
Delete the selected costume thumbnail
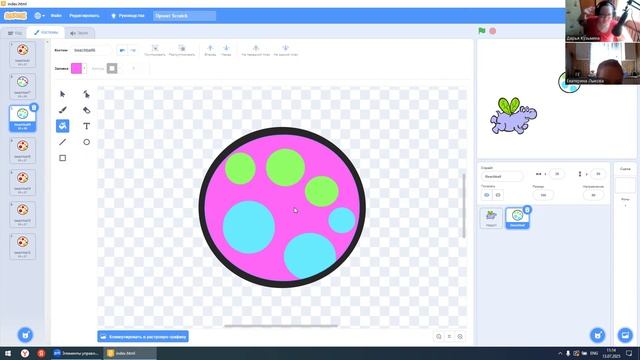pyautogui.click(x=34, y=107)
